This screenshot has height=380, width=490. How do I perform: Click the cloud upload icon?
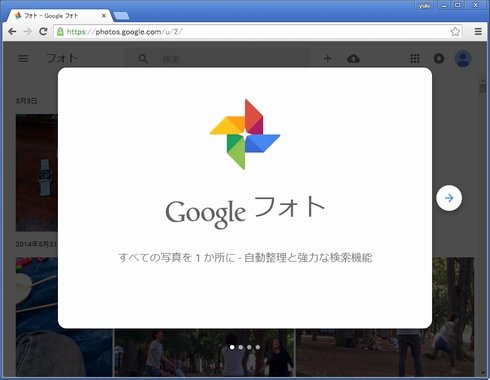click(353, 59)
